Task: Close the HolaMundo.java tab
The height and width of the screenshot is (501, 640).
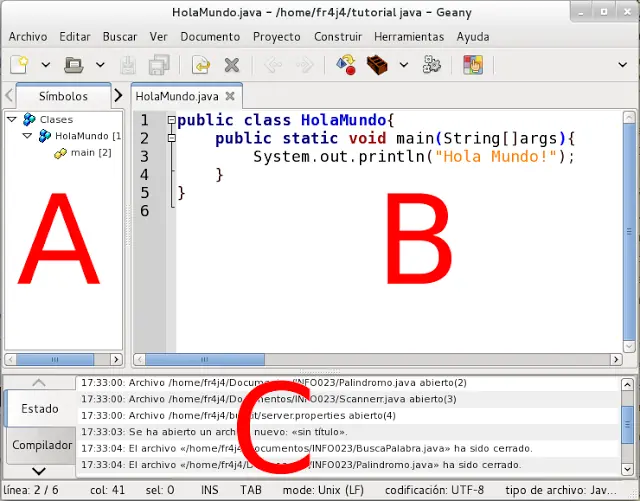Action: pos(230,96)
